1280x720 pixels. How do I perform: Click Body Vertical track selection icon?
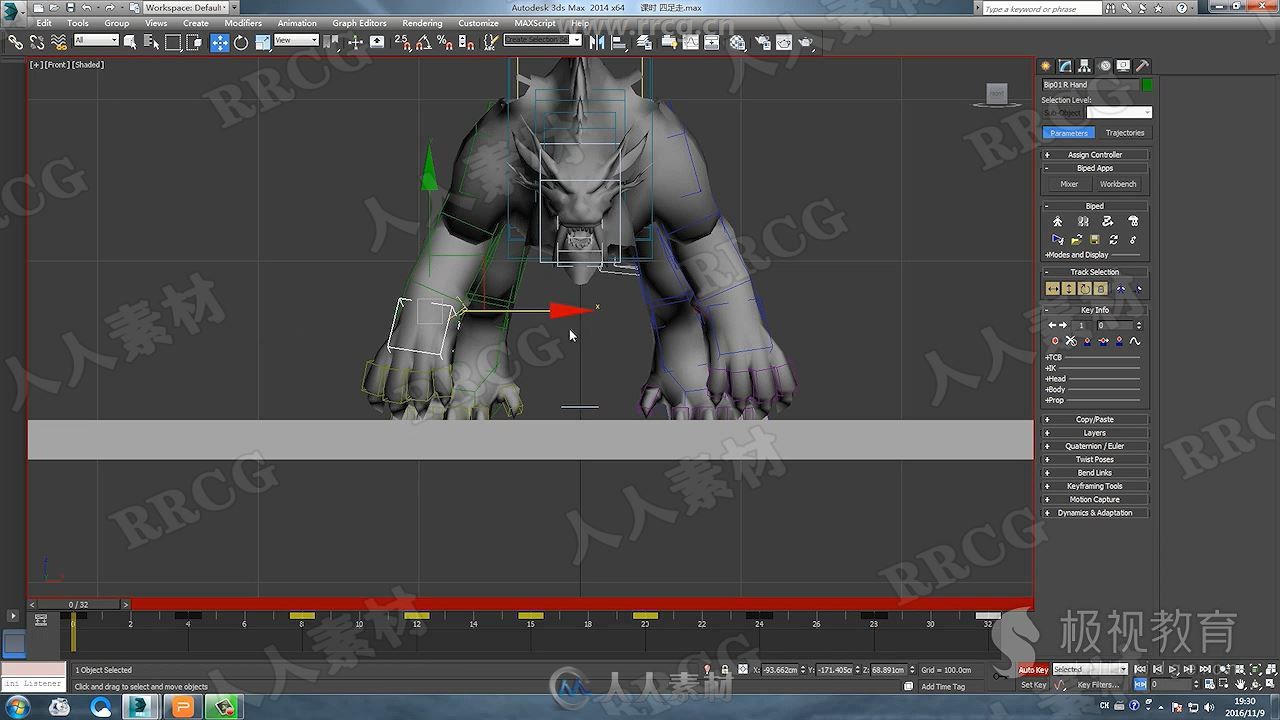pyautogui.click(x=1068, y=289)
